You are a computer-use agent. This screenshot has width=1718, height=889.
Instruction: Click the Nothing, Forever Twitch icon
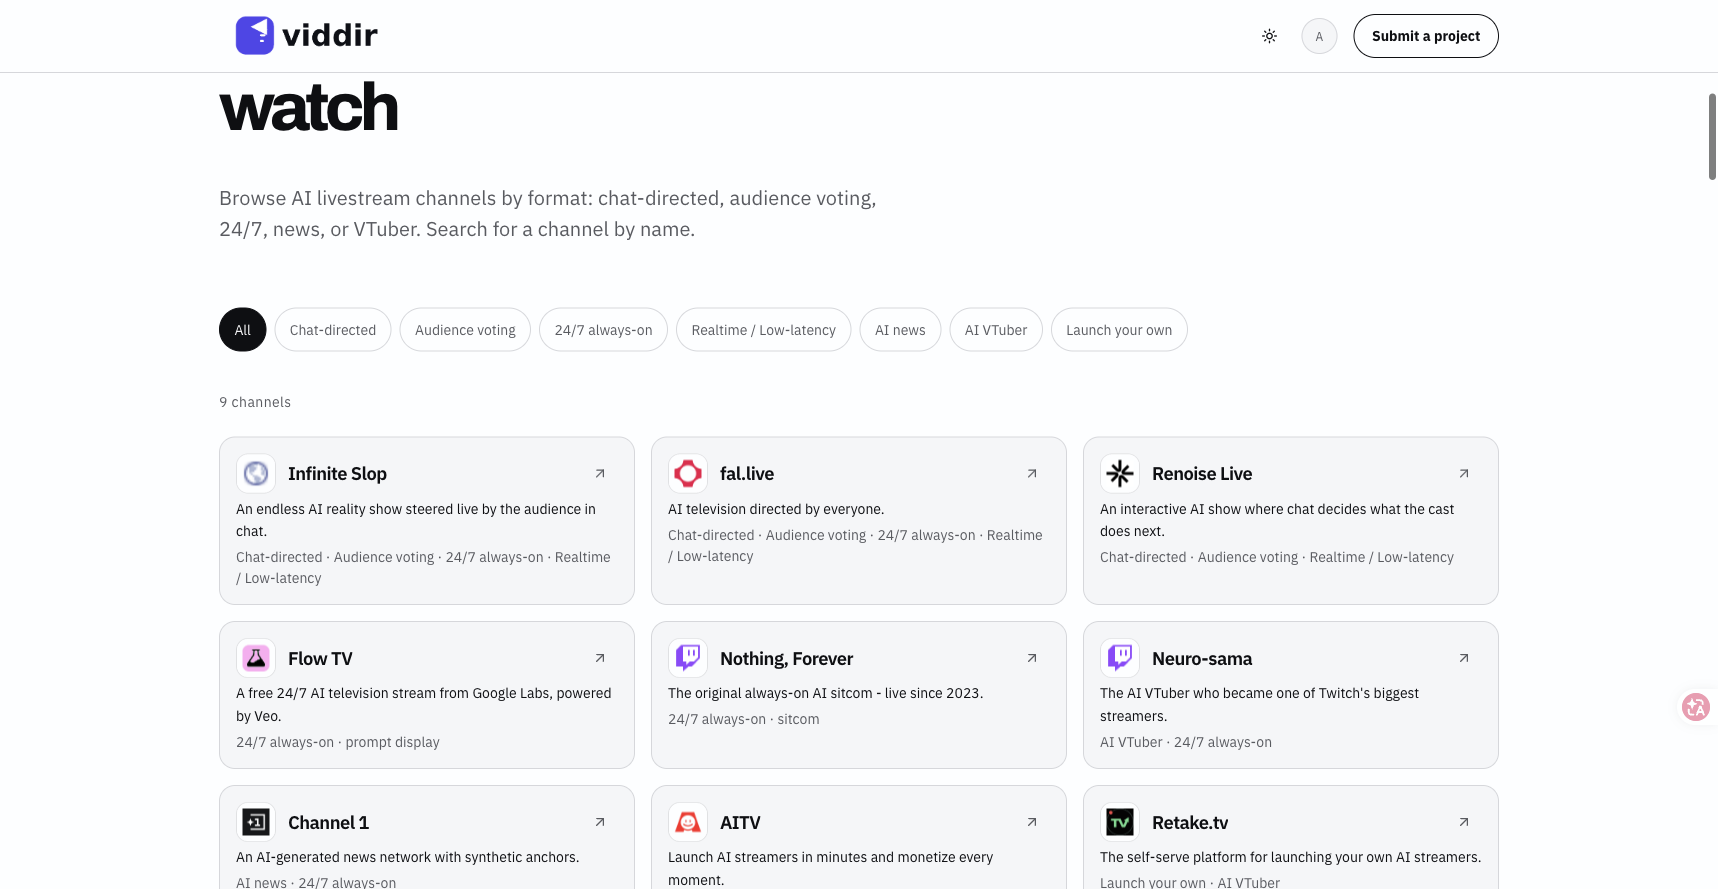point(688,658)
